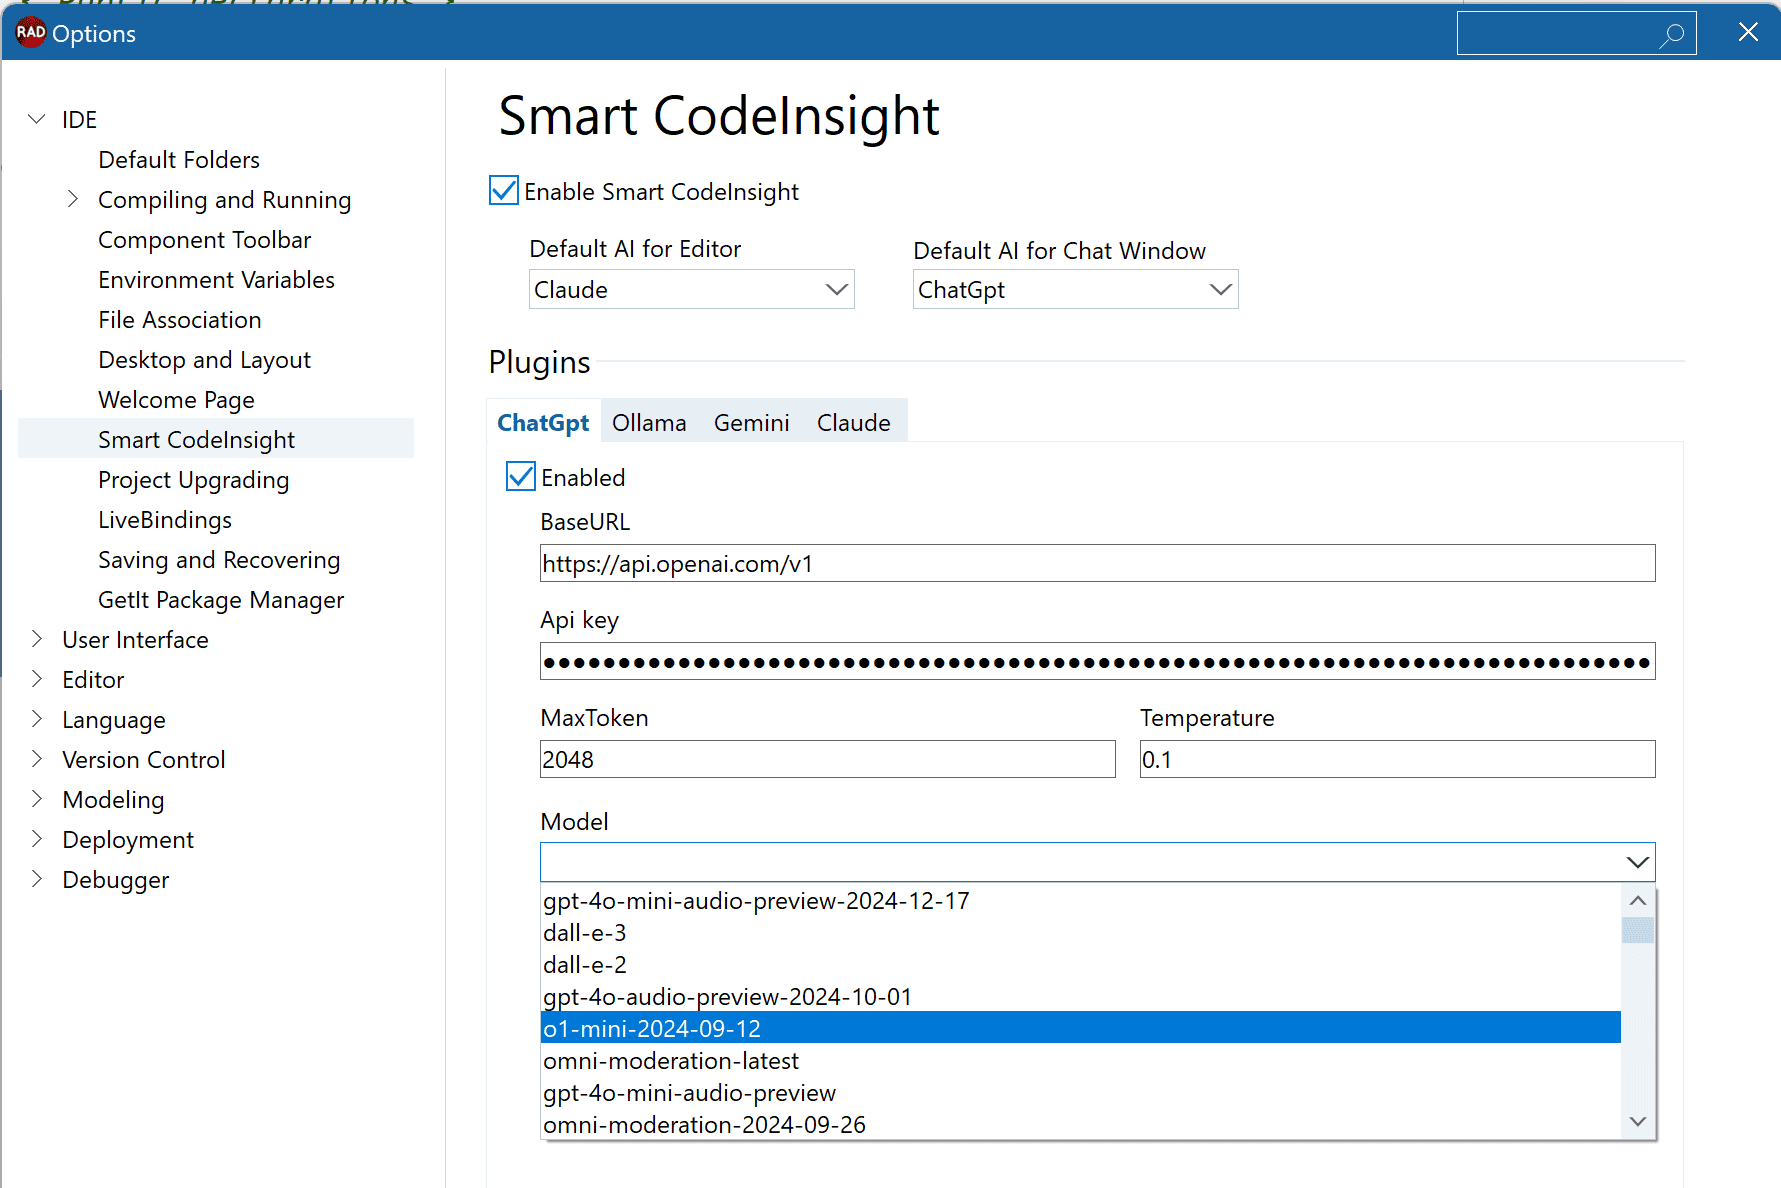Click the Model combo box text field
This screenshot has width=1781, height=1188.
point(1080,862)
